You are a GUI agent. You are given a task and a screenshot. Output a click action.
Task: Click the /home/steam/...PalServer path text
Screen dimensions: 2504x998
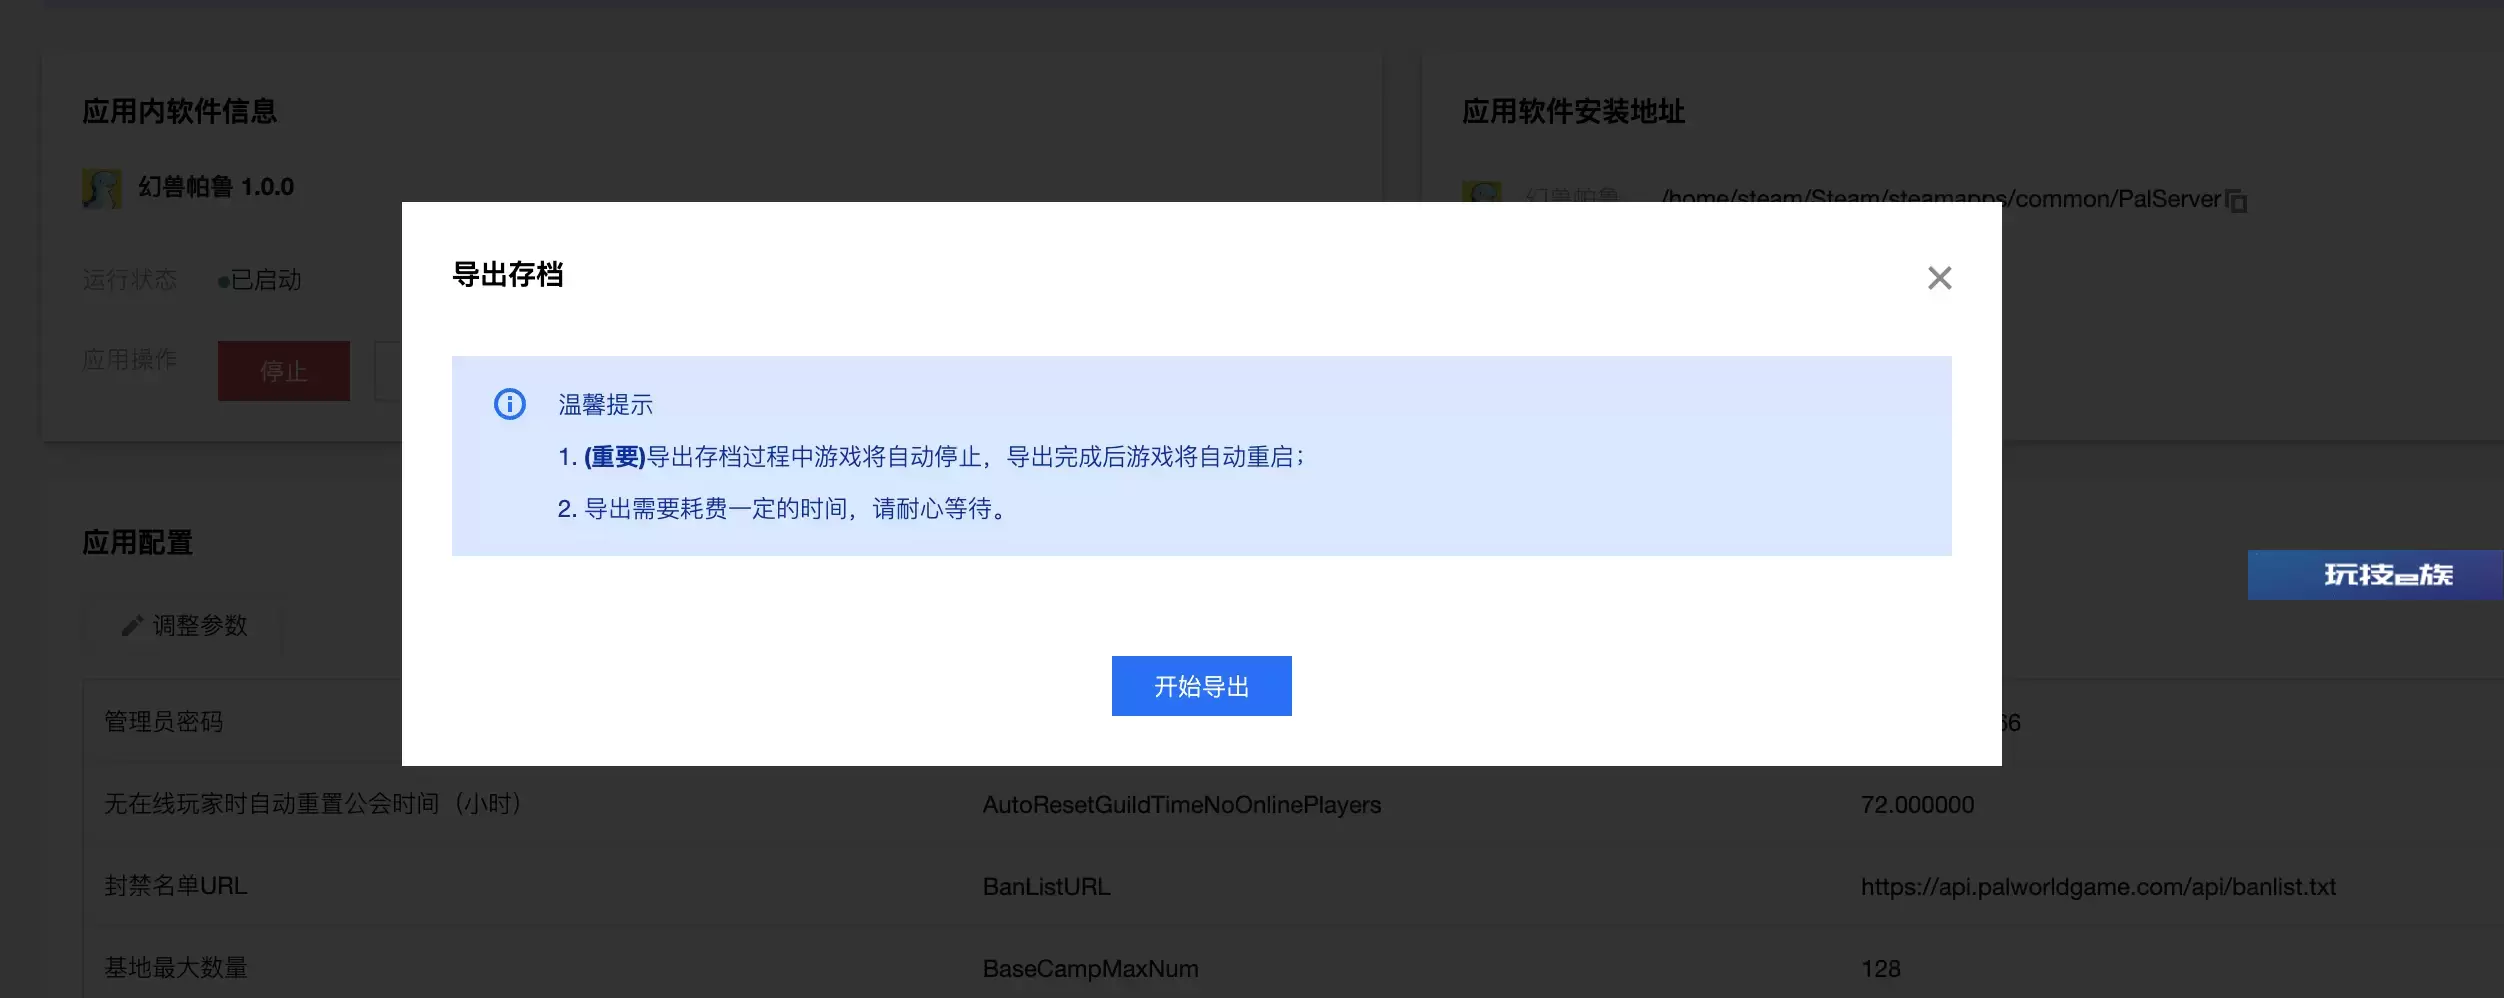point(1940,199)
